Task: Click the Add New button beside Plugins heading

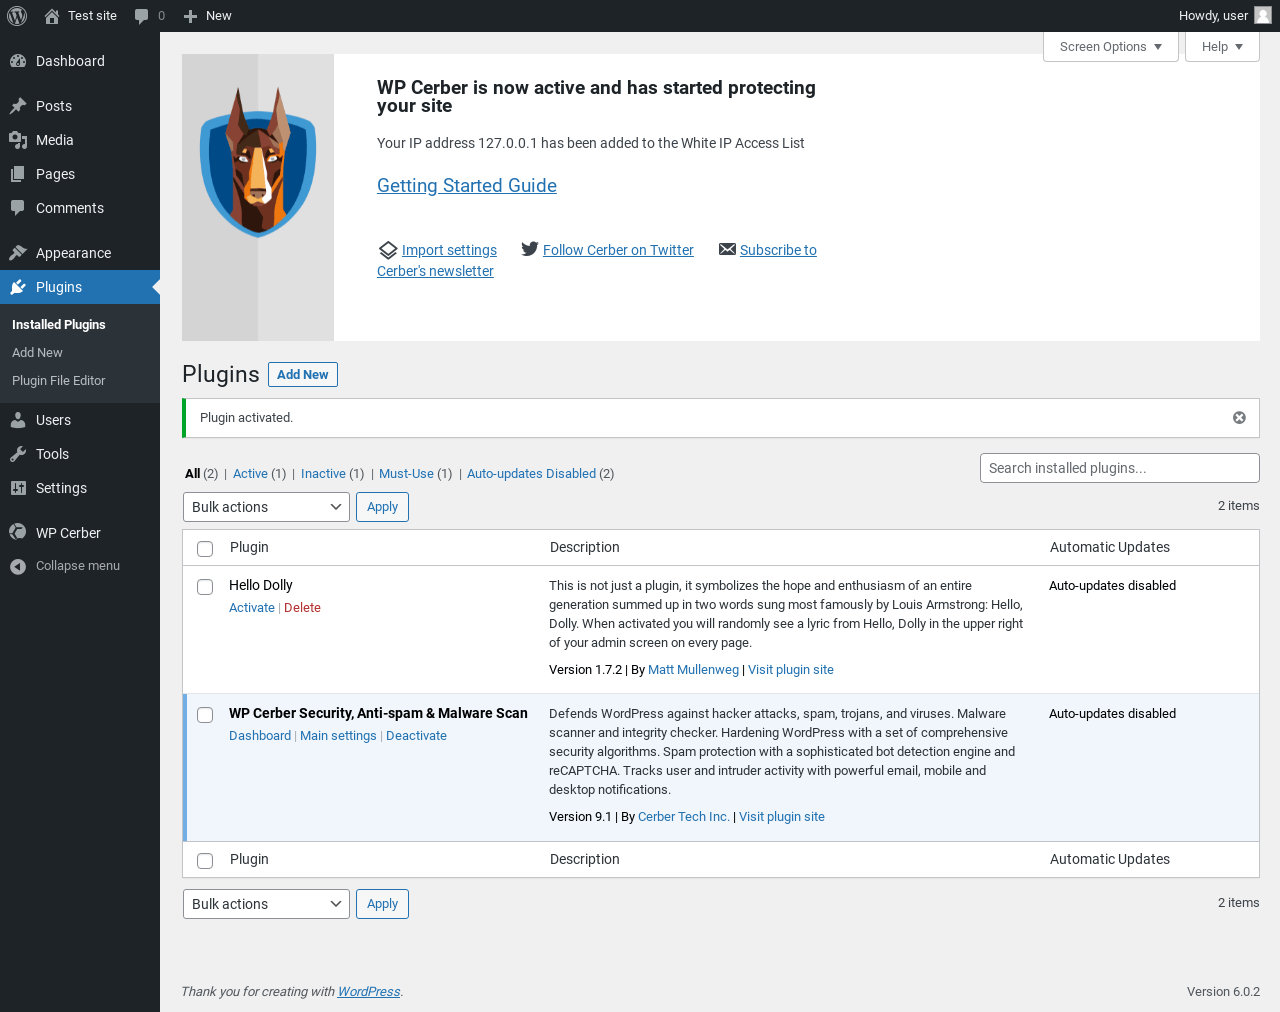Action: coord(303,374)
